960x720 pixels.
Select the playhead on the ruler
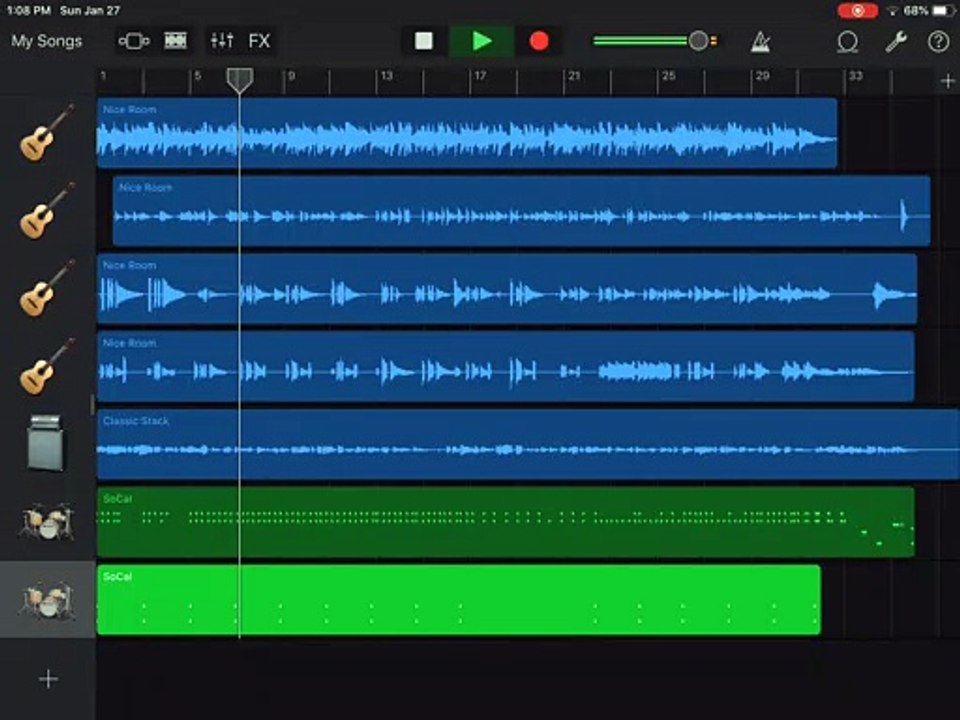(239, 80)
